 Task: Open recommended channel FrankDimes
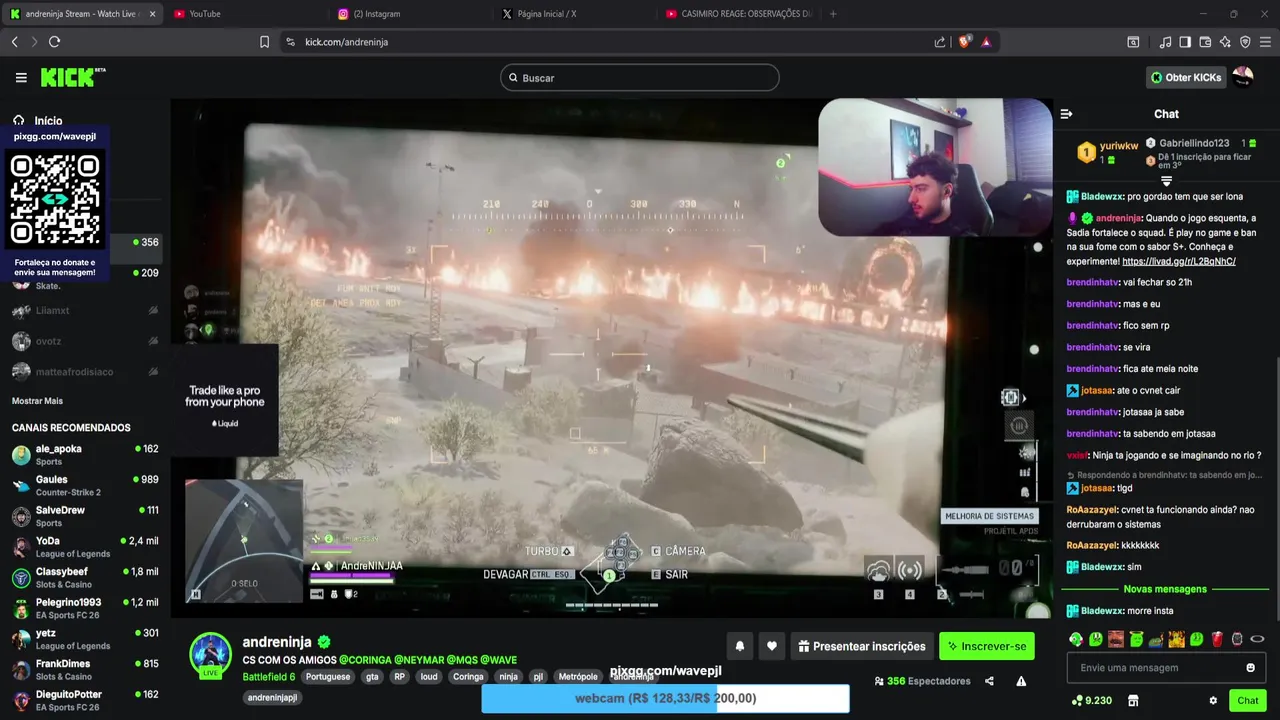point(85,670)
